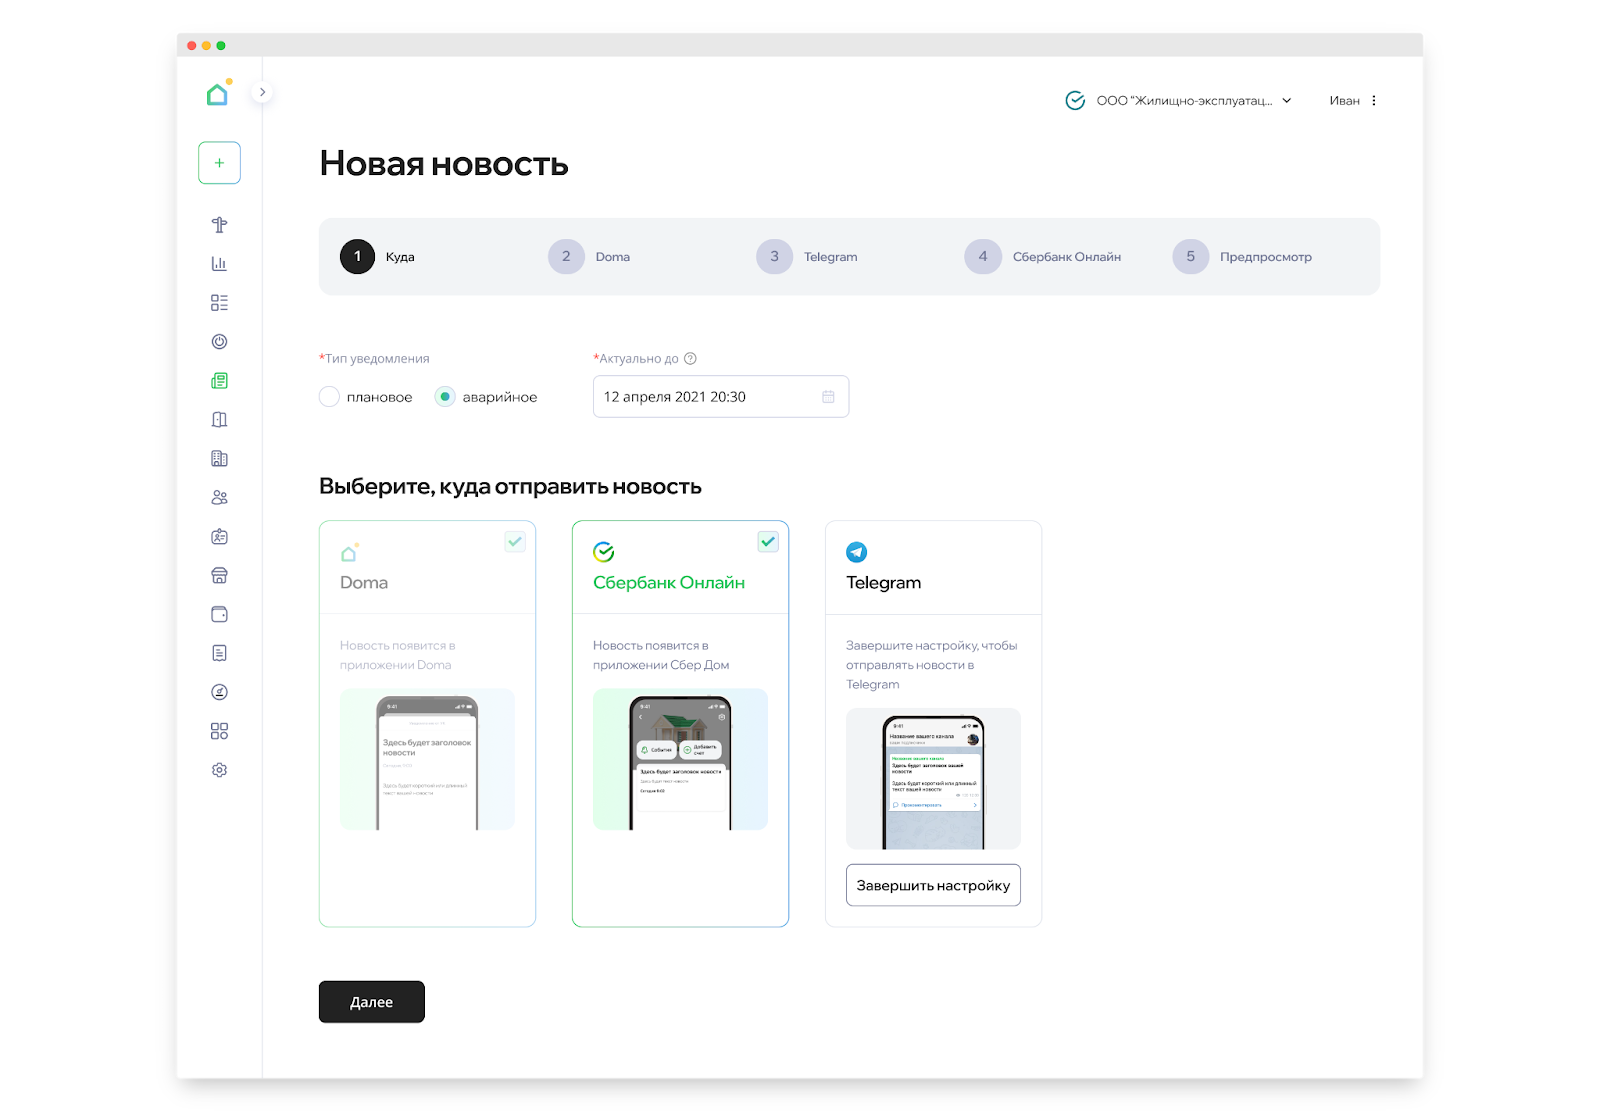Open the power meter icon in sidebar

click(219, 342)
